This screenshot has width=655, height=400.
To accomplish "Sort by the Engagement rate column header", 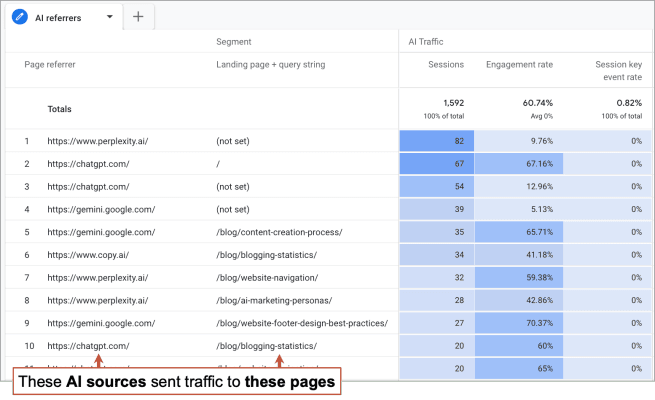I will [519, 65].
